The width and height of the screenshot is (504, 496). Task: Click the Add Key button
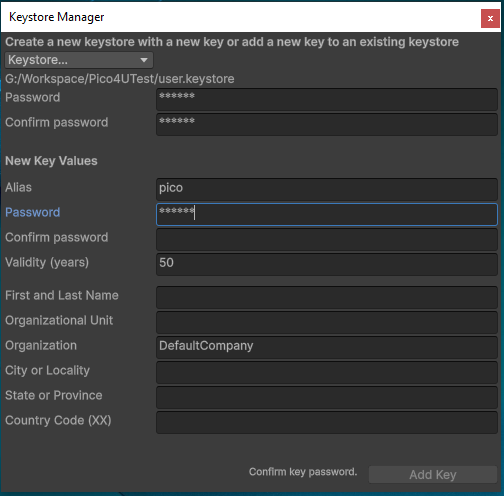(433, 474)
